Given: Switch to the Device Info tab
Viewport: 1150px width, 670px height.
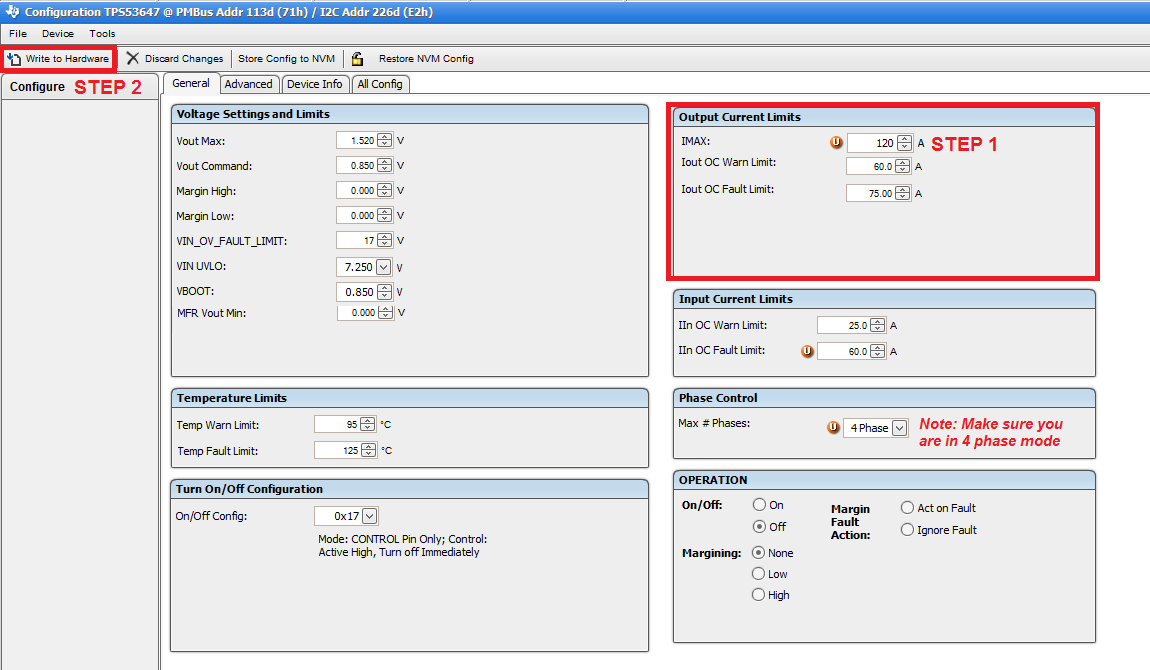Looking at the screenshot, I should tap(315, 84).
